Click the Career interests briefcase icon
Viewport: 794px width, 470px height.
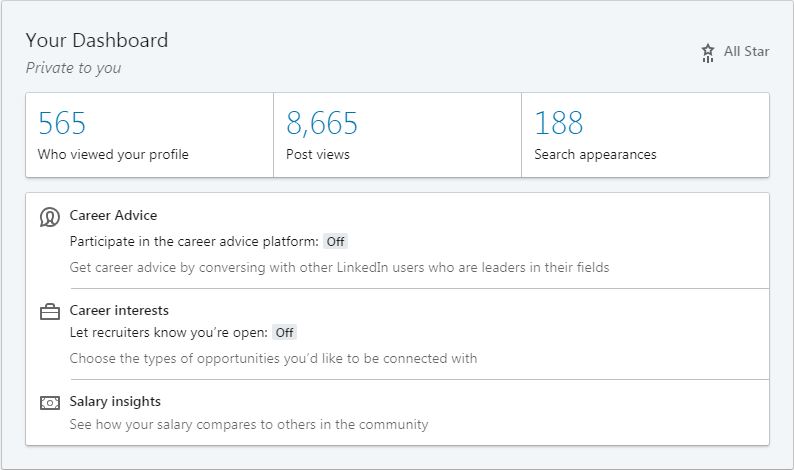50,311
